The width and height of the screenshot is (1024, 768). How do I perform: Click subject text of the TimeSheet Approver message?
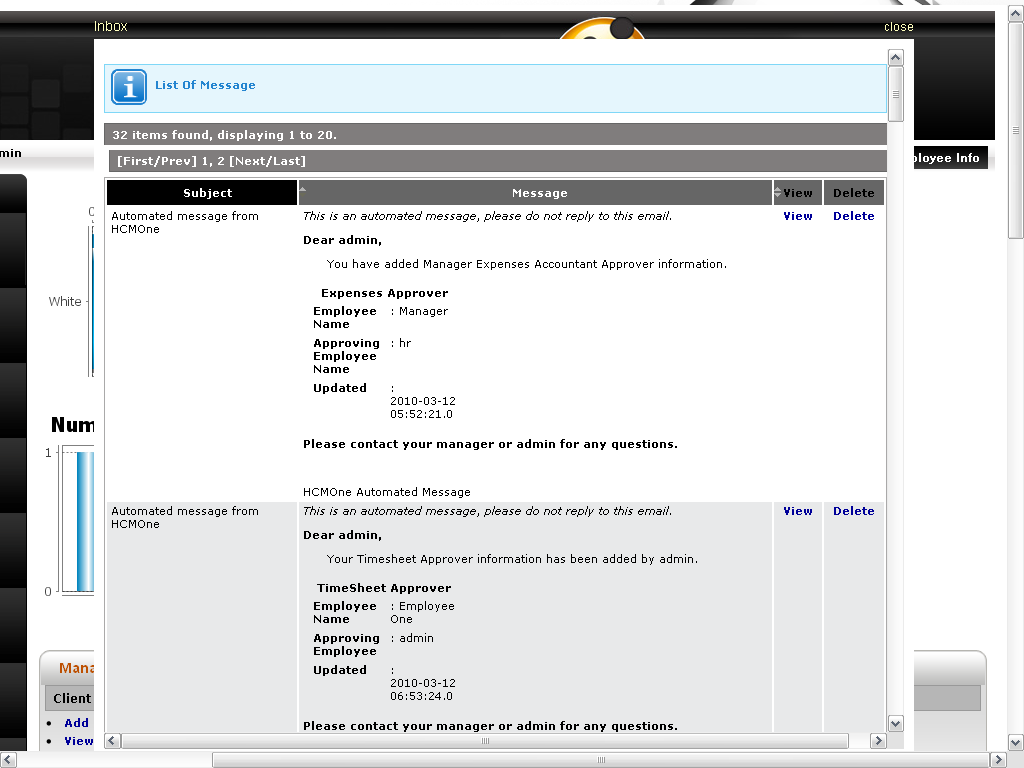185,518
